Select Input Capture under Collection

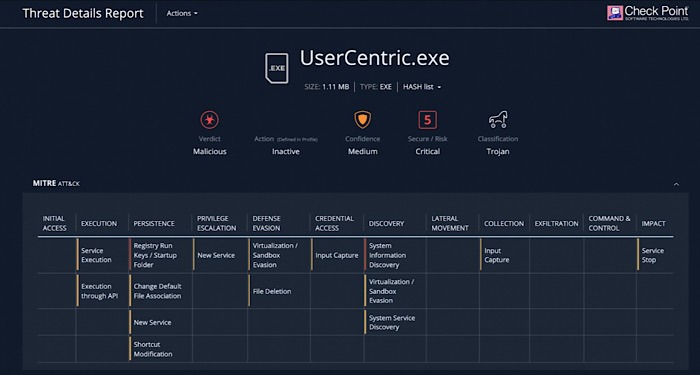496,255
